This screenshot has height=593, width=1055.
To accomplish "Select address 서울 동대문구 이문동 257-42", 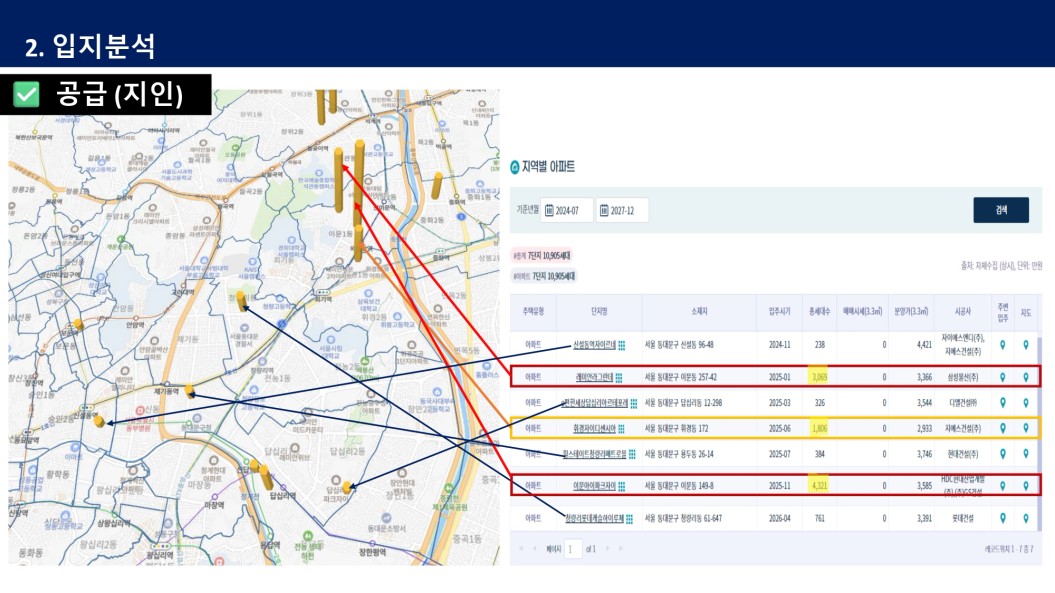I will pyautogui.click(x=680, y=378).
